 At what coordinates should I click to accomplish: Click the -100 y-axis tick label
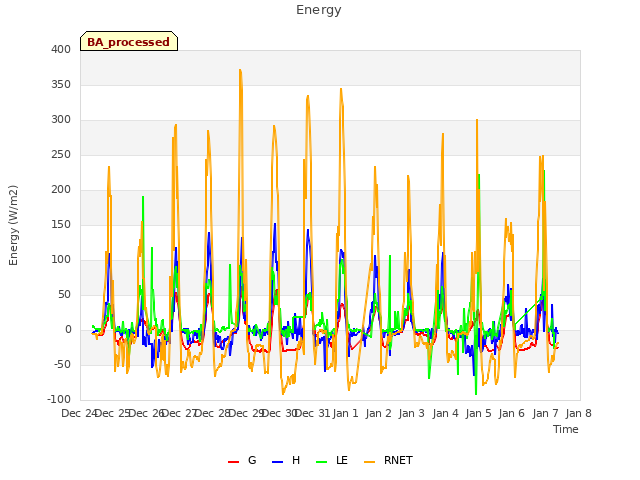pos(59,400)
